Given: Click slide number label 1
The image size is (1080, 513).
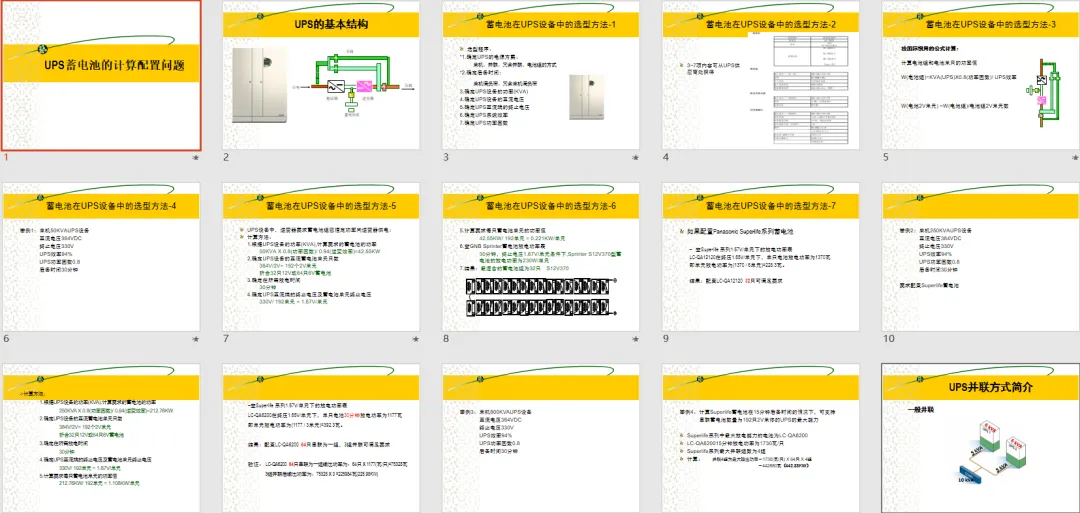Looking at the screenshot, I should pyautogui.click(x=6, y=158).
